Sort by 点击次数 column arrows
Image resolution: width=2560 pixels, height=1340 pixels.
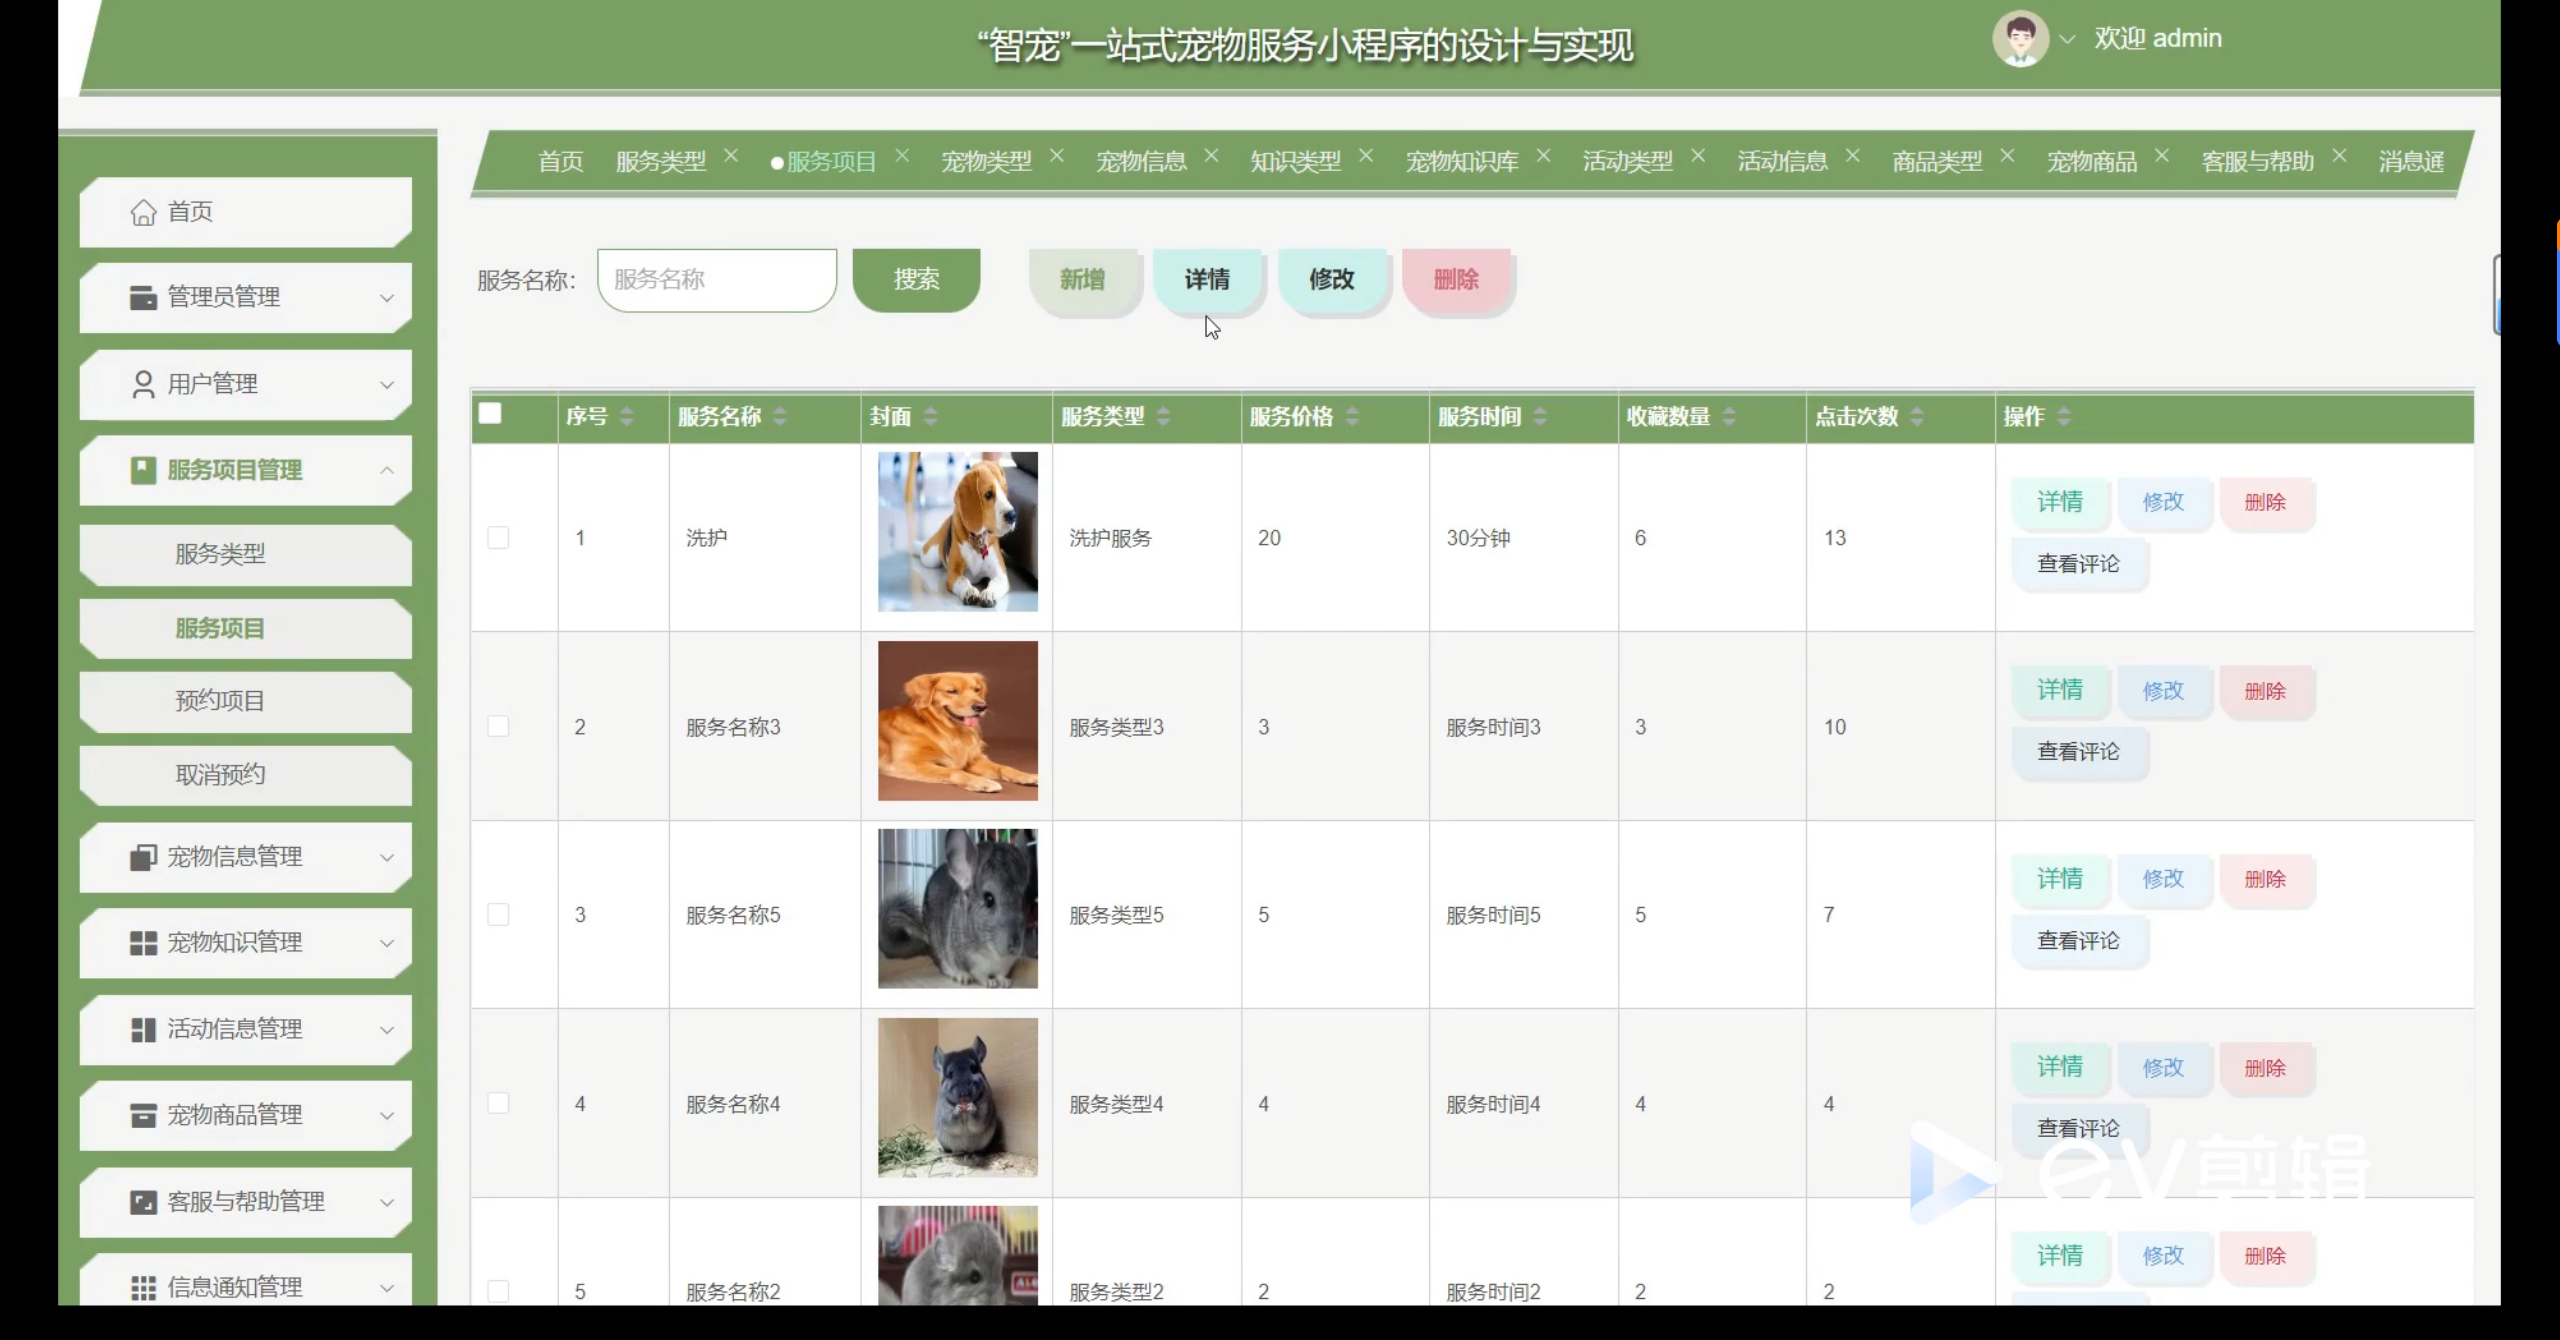(x=1916, y=417)
